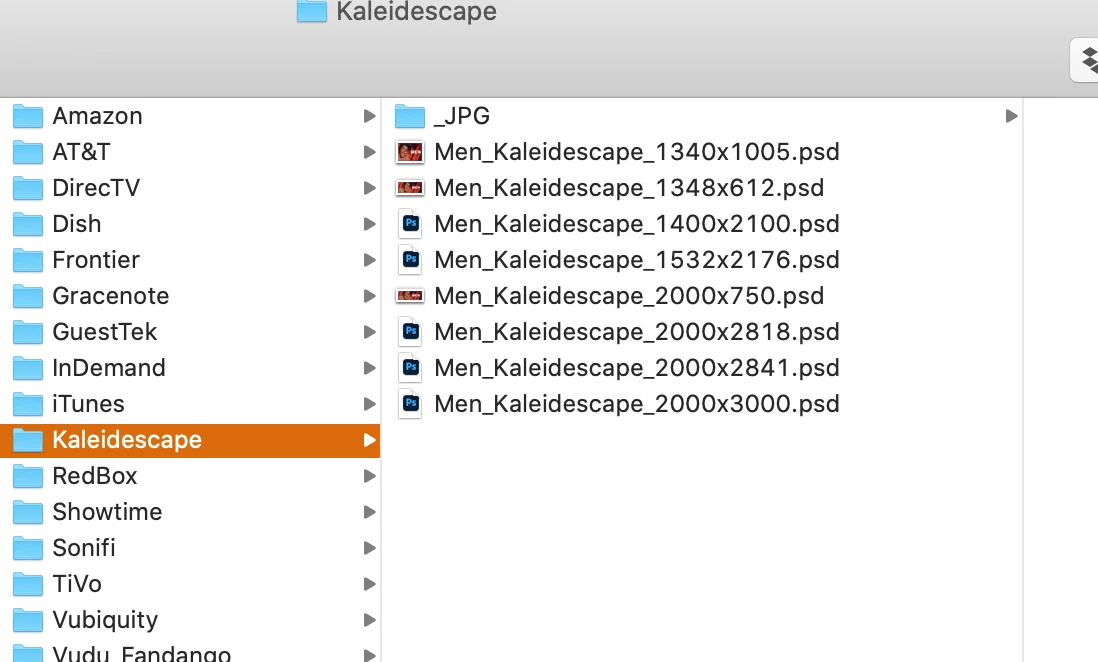Click the DirecTV folder icon

[x=28, y=188]
